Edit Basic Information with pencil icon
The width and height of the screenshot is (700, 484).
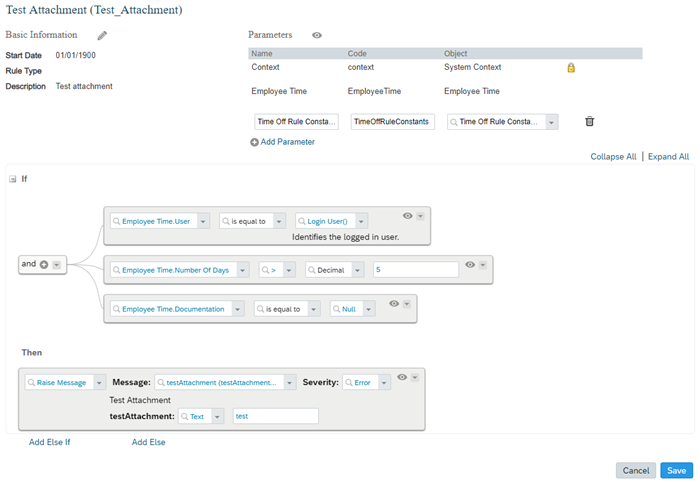click(102, 35)
